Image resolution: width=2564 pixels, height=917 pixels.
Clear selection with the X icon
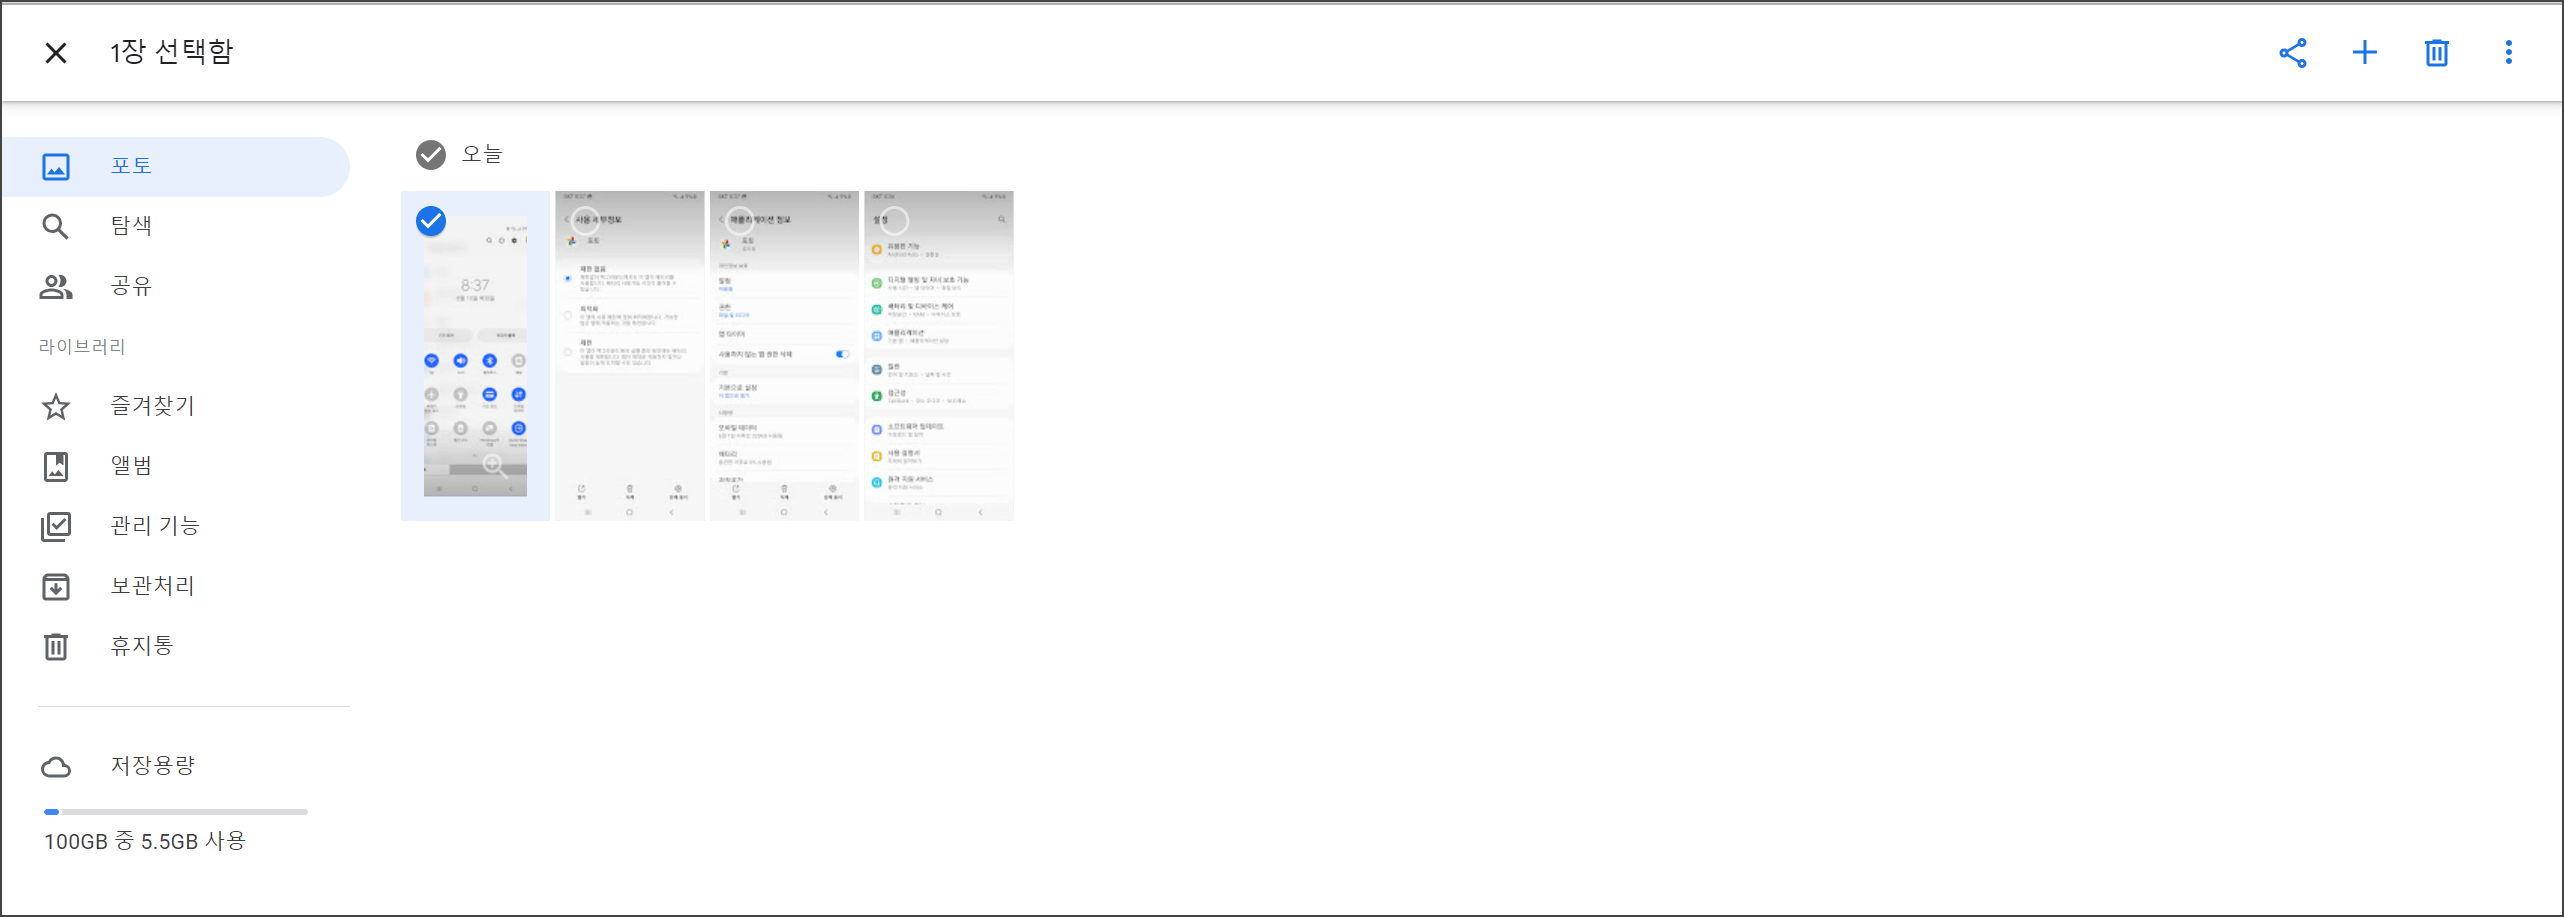click(56, 53)
